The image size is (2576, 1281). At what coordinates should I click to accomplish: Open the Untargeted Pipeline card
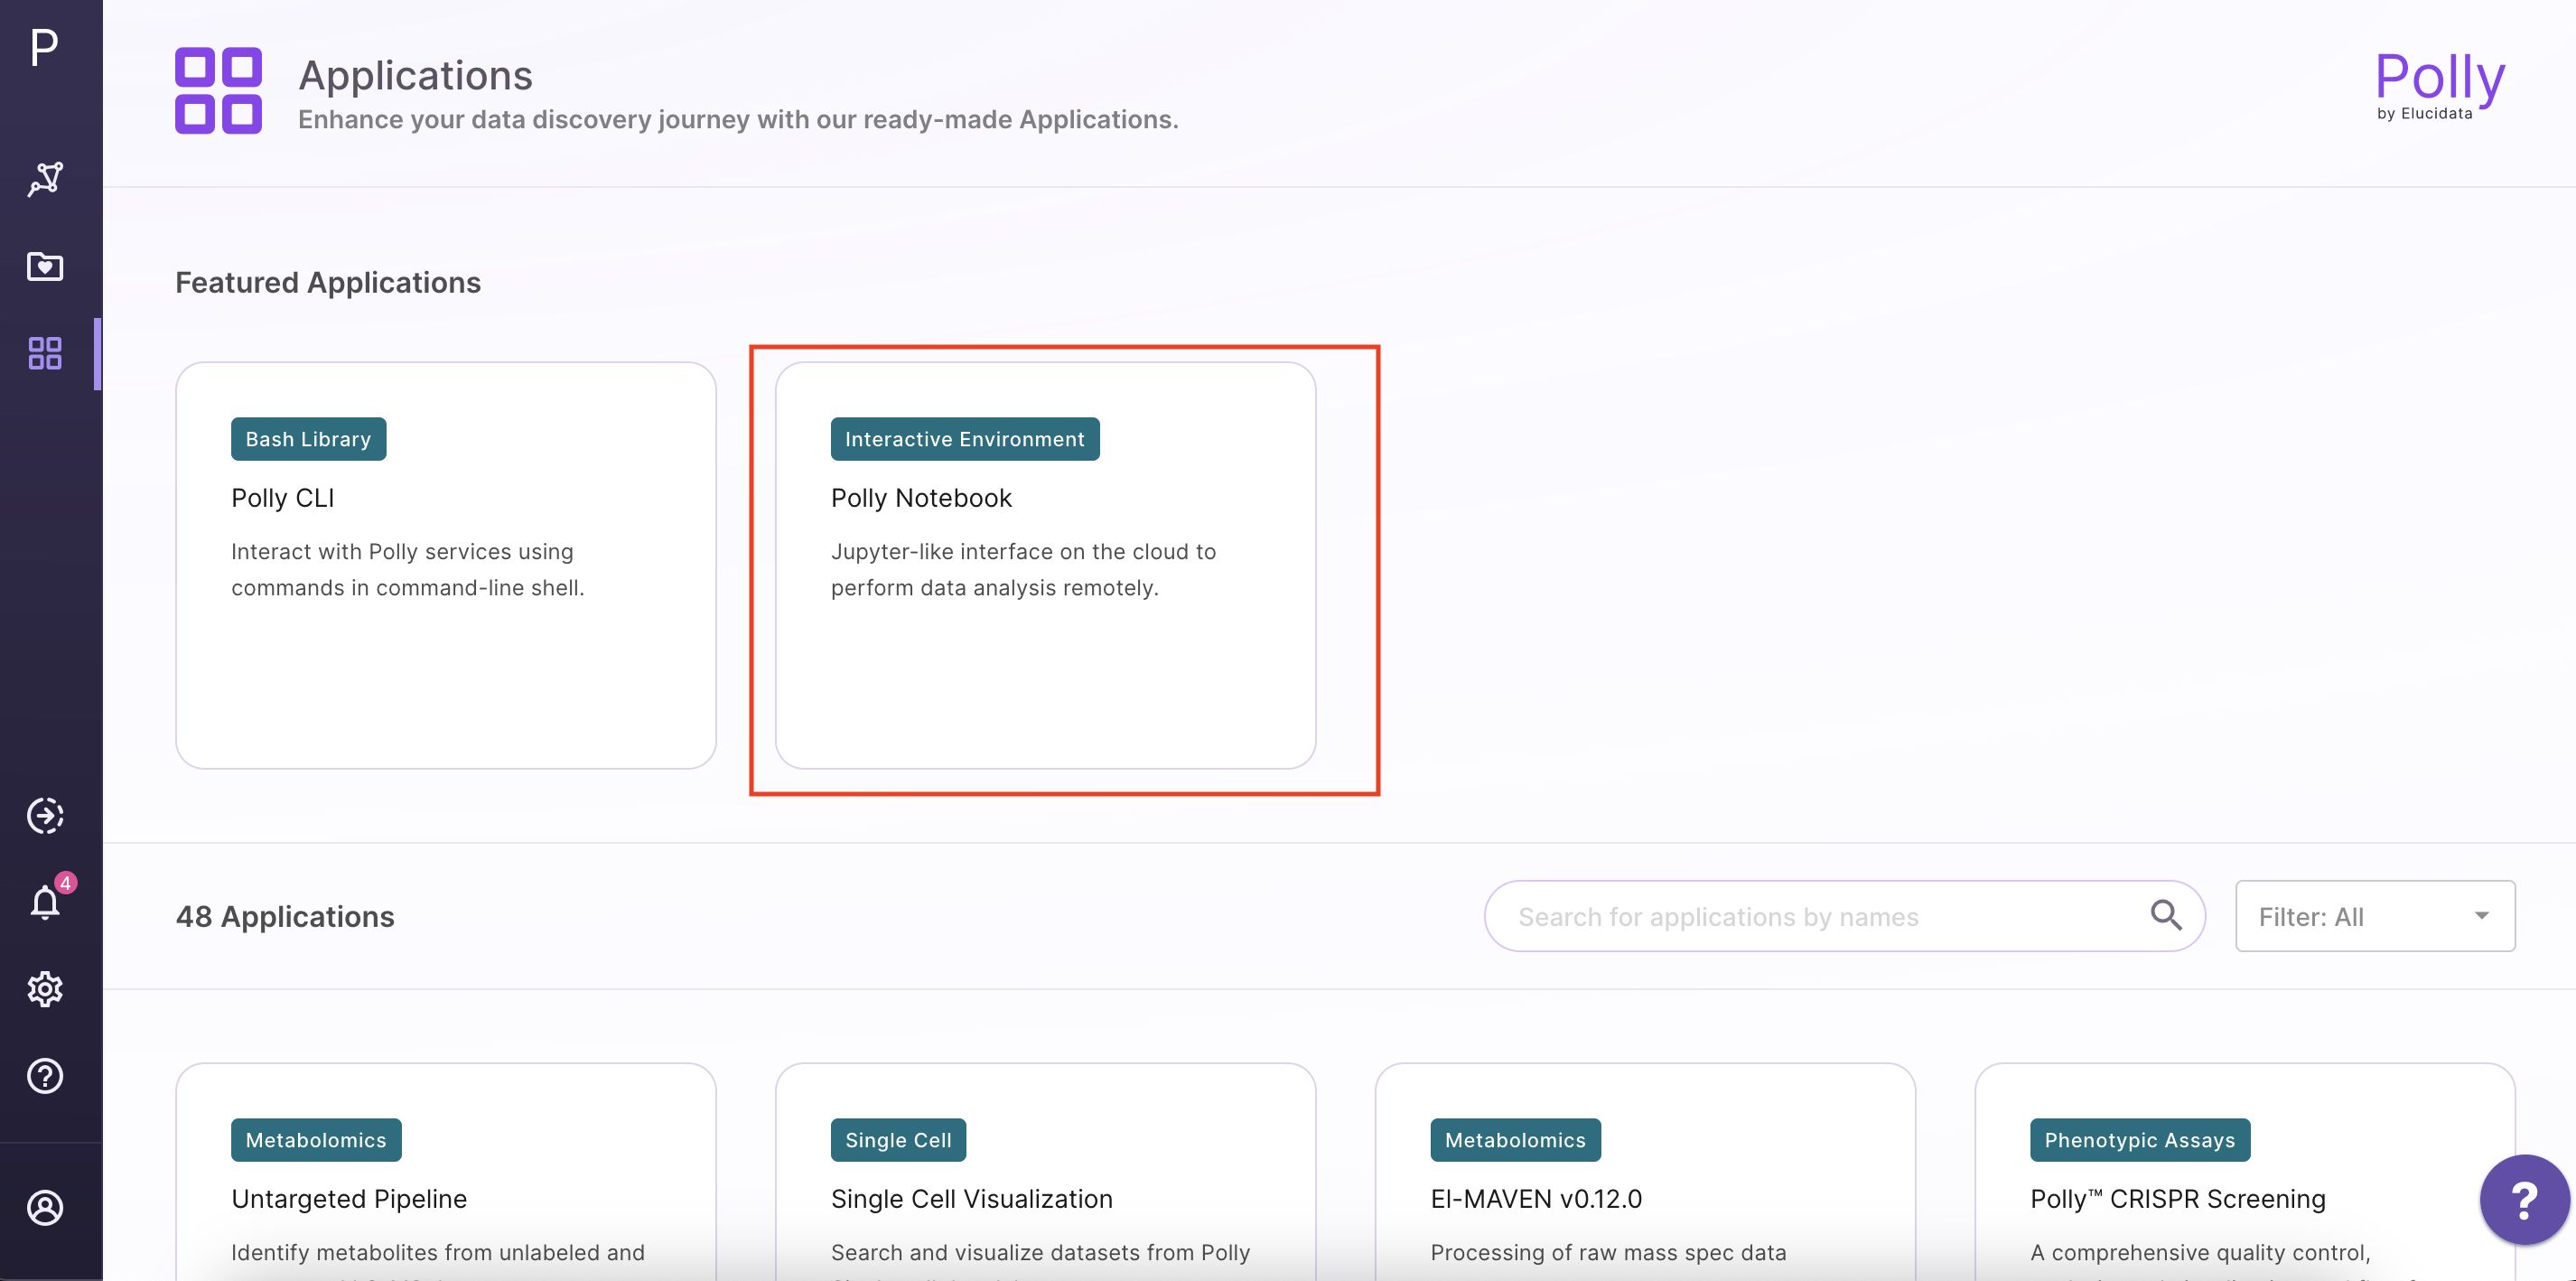[446, 1171]
